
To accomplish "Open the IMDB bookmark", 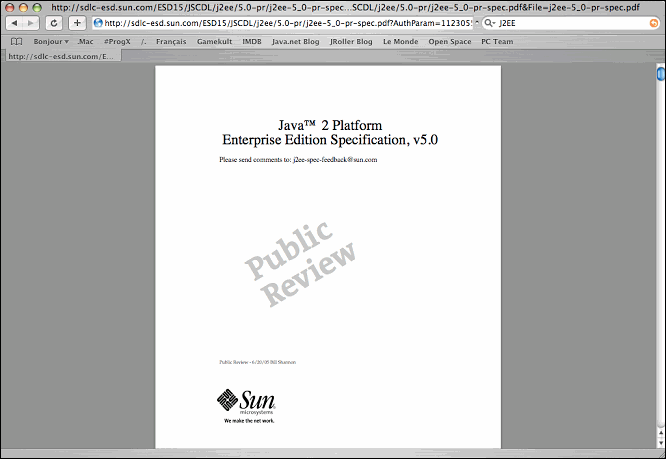I will [252, 42].
